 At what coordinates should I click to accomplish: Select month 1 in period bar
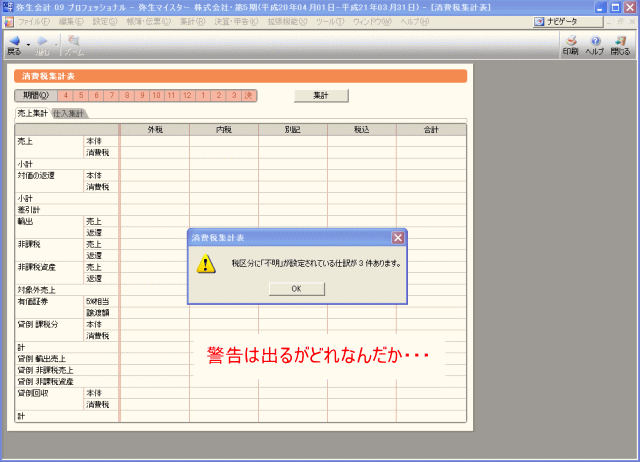tap(203, 96)
